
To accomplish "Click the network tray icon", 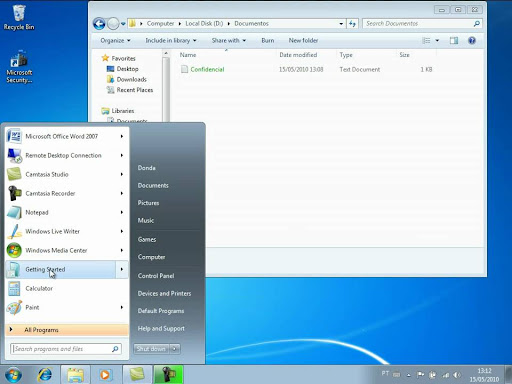I will click(x=445, y=375).
